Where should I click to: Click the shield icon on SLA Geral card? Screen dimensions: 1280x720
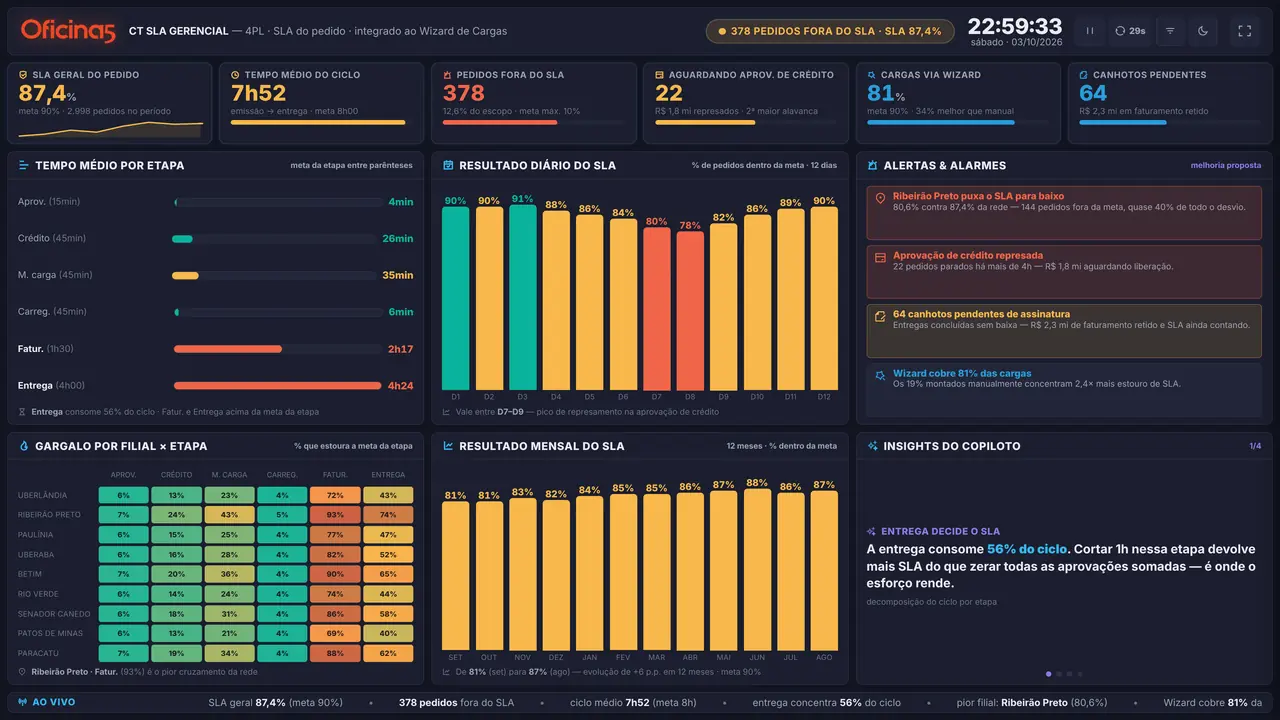point(23,75)
